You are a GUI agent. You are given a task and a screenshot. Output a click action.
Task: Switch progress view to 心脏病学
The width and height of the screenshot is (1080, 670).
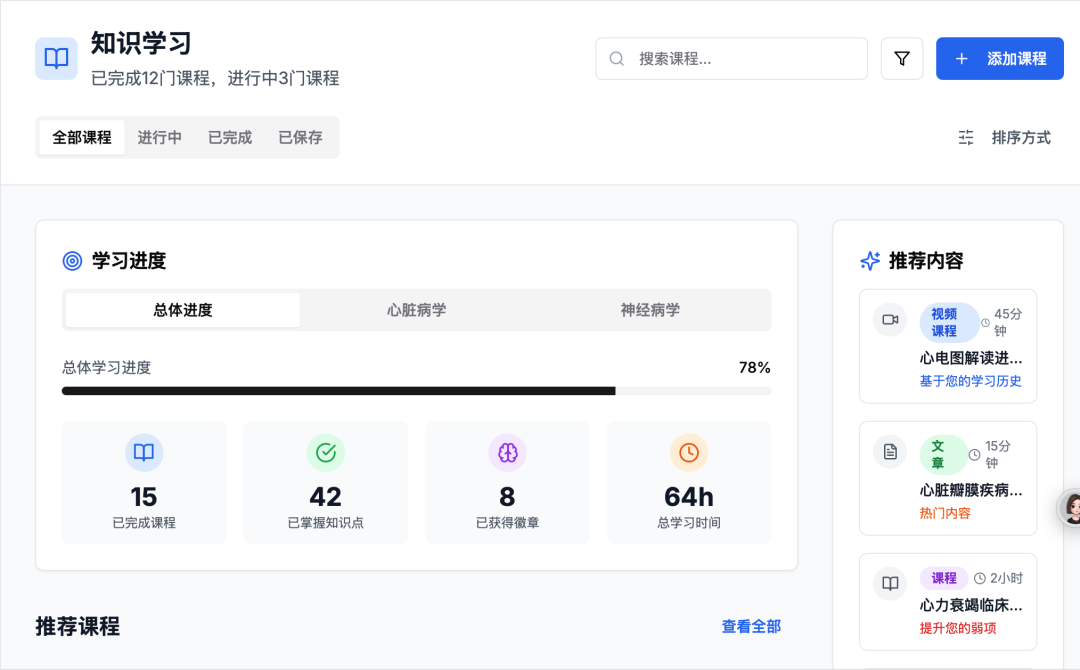417,310
